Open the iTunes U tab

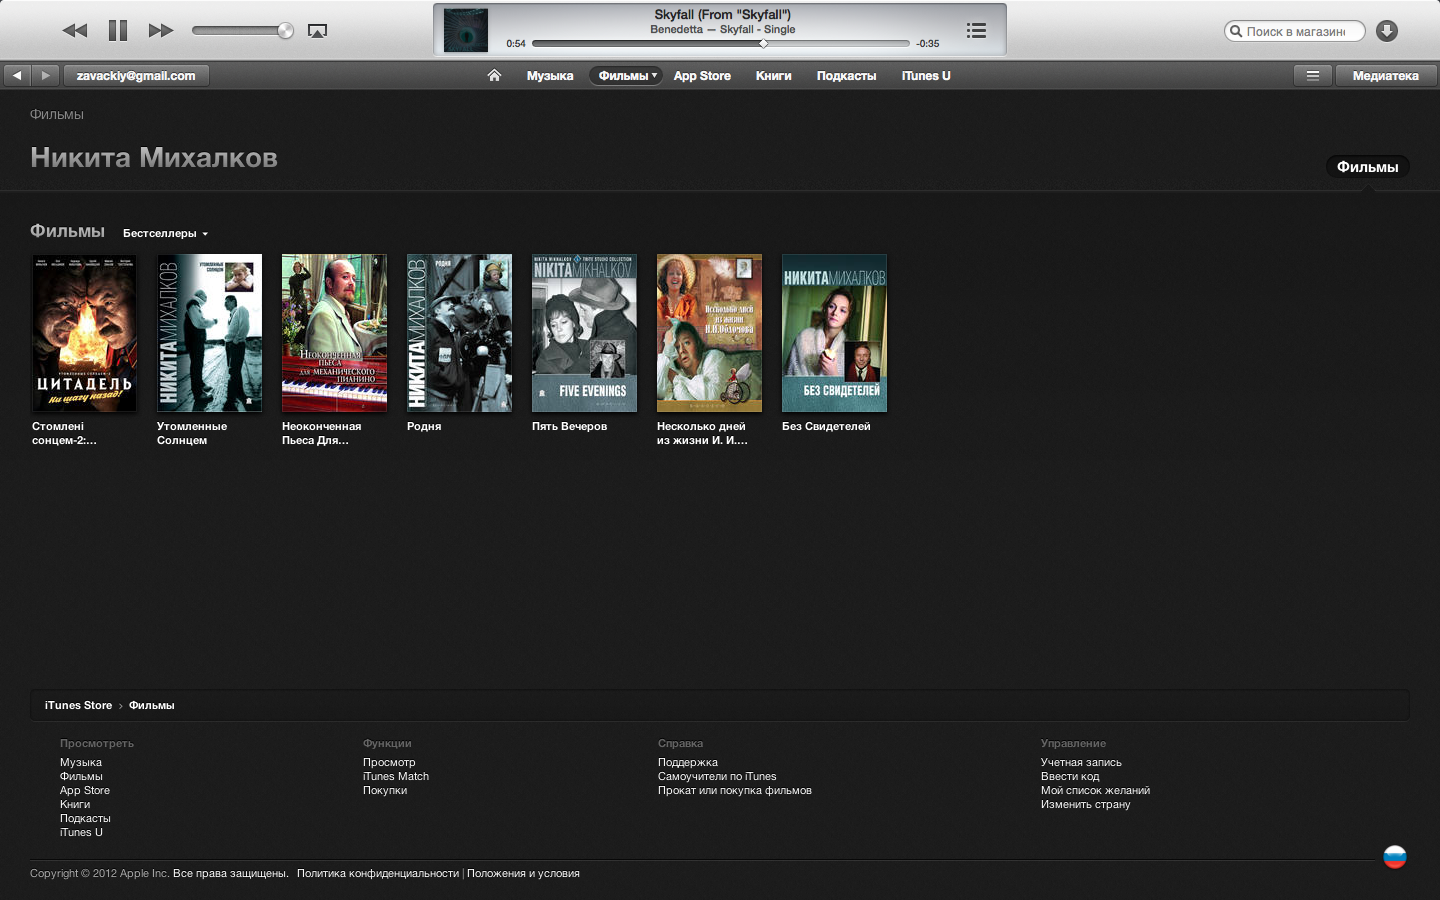926,76
